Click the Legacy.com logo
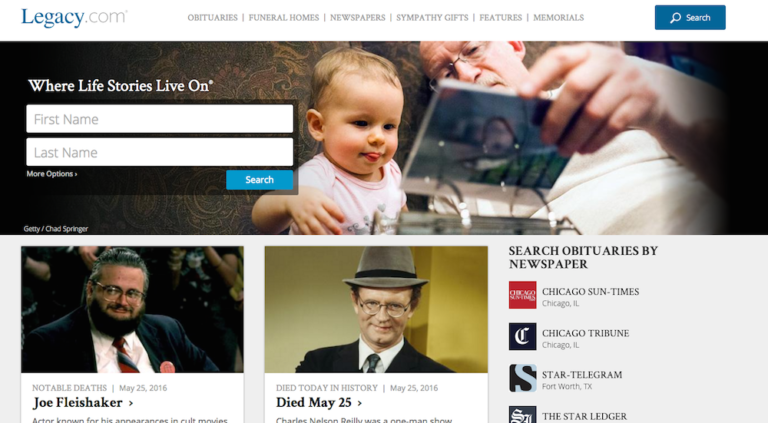The image size is (768, 423). click(x=74, y=18)
